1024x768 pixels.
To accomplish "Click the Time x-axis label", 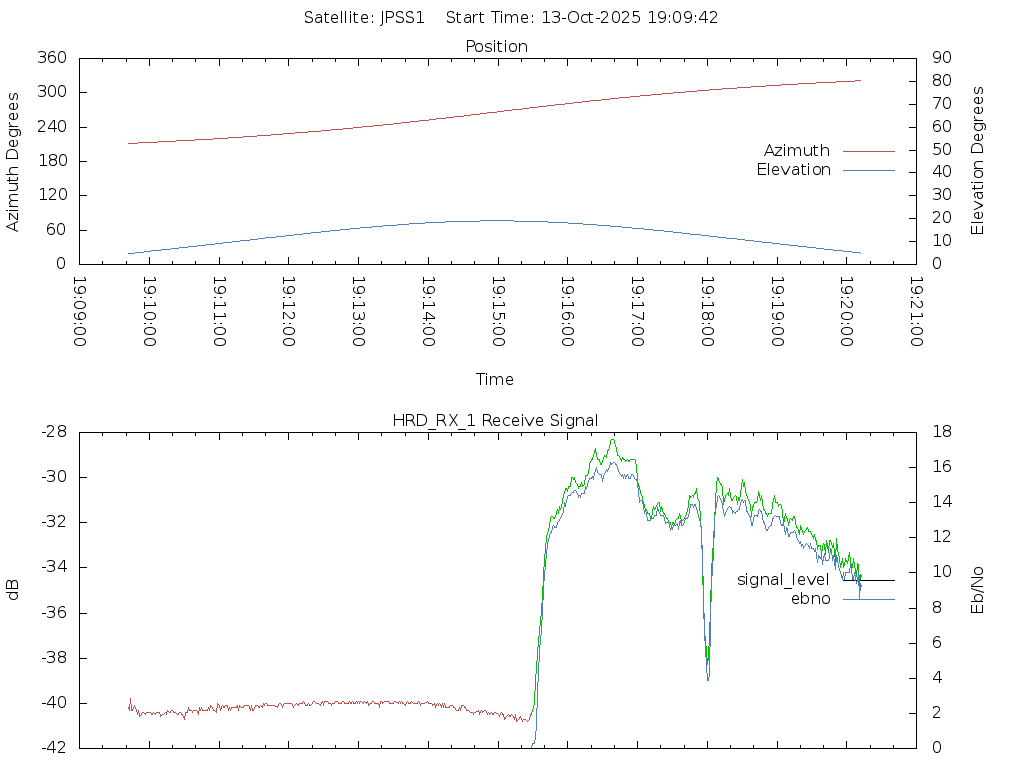I will [495, 379].
